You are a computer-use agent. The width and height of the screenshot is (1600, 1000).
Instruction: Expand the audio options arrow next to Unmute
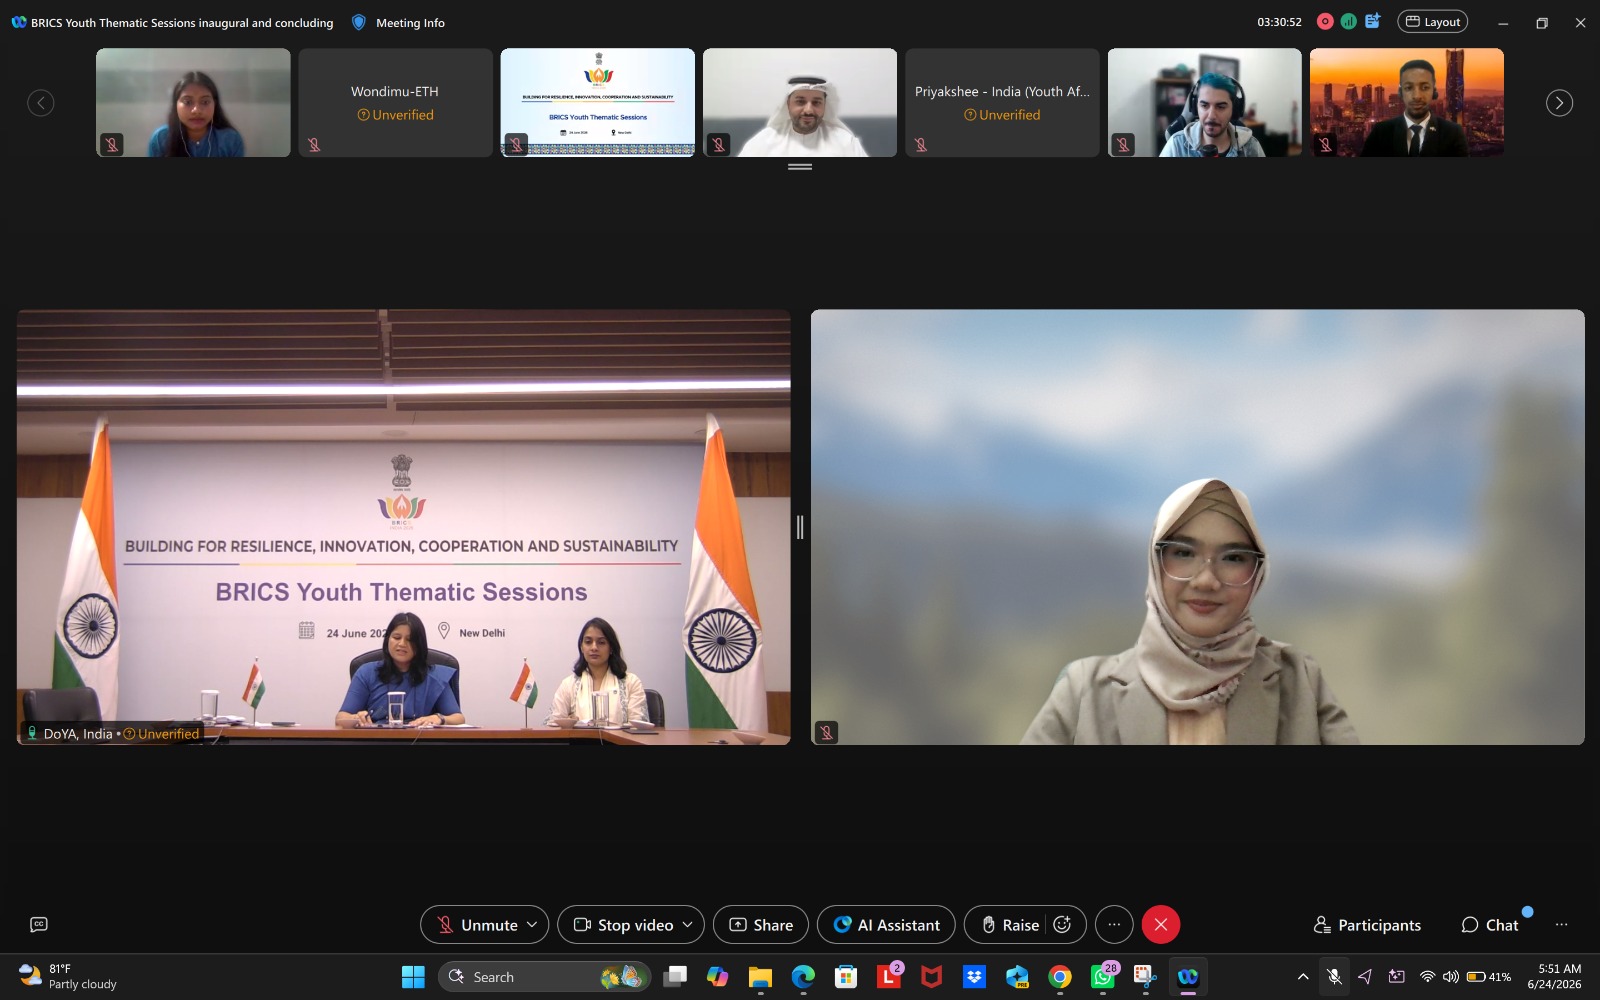click(532, 925)
